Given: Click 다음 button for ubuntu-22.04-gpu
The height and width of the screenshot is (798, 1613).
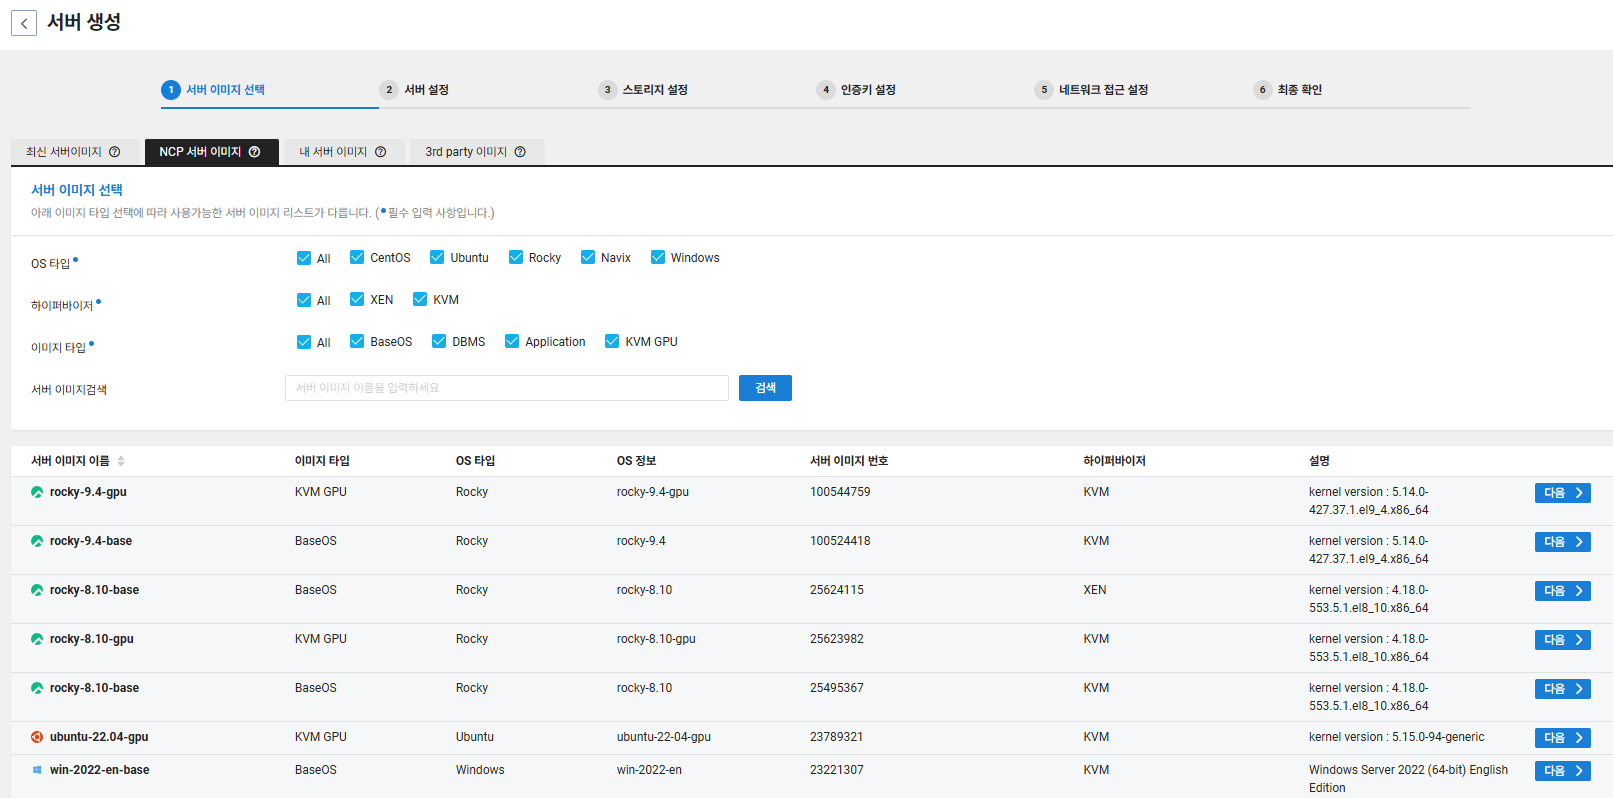Looking at the screenshot, I should click(1562, 738).
